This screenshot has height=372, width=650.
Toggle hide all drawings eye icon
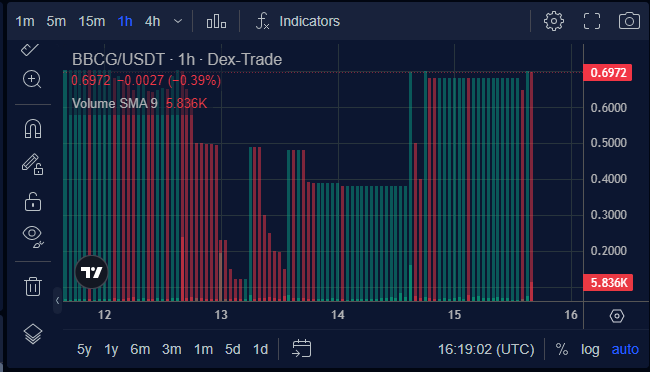33,237
